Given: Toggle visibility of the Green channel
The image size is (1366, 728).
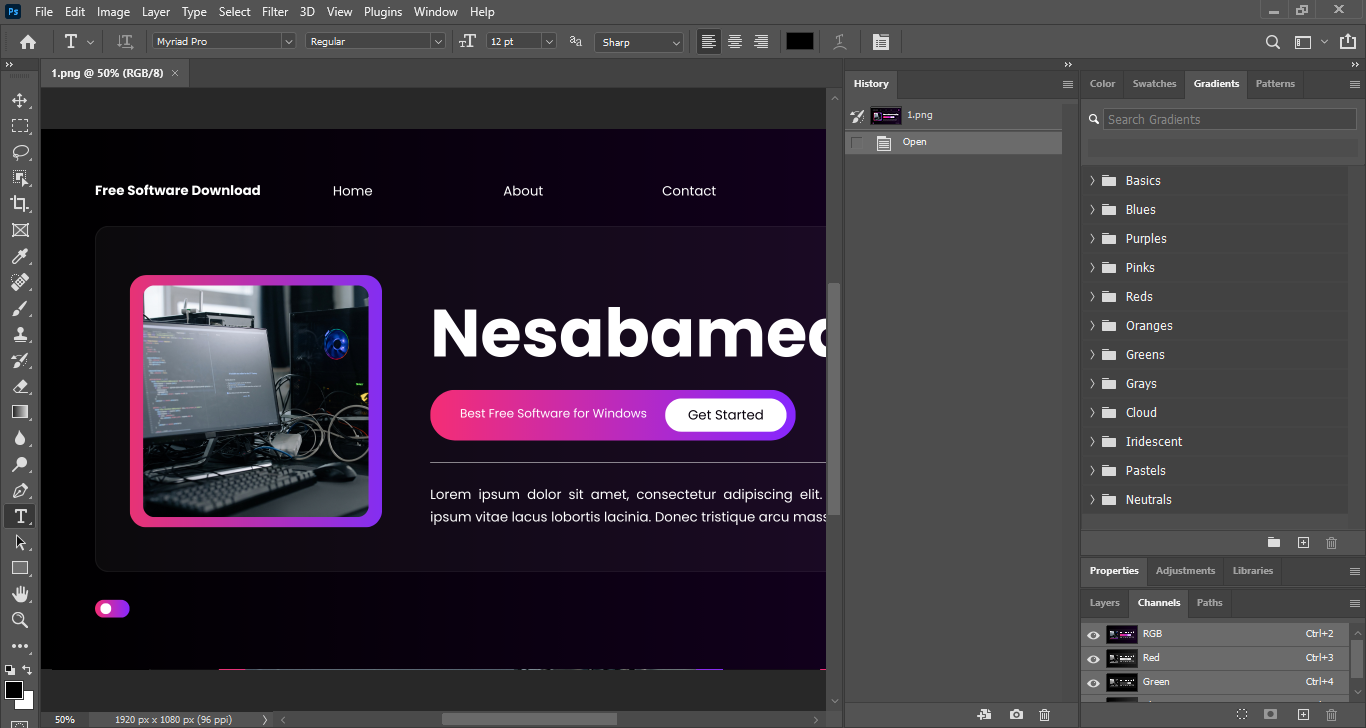Looking at the screenshot, I should (x=1093, y=682).
